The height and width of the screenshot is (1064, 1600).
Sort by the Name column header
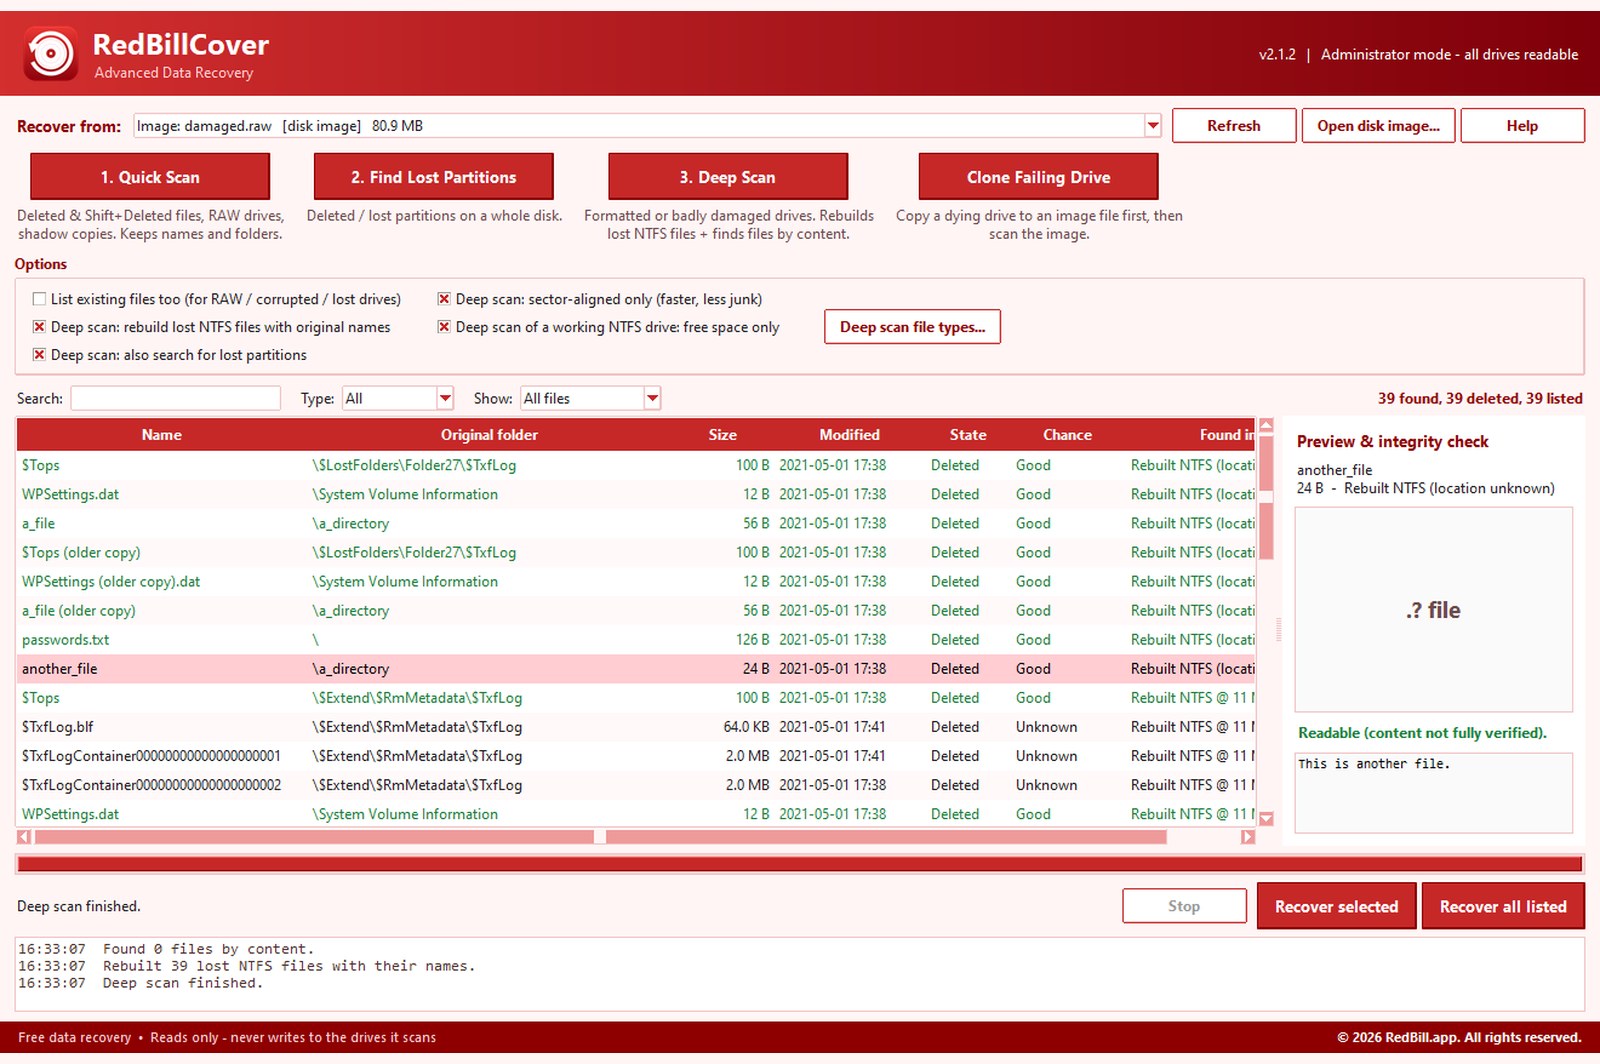161,435
